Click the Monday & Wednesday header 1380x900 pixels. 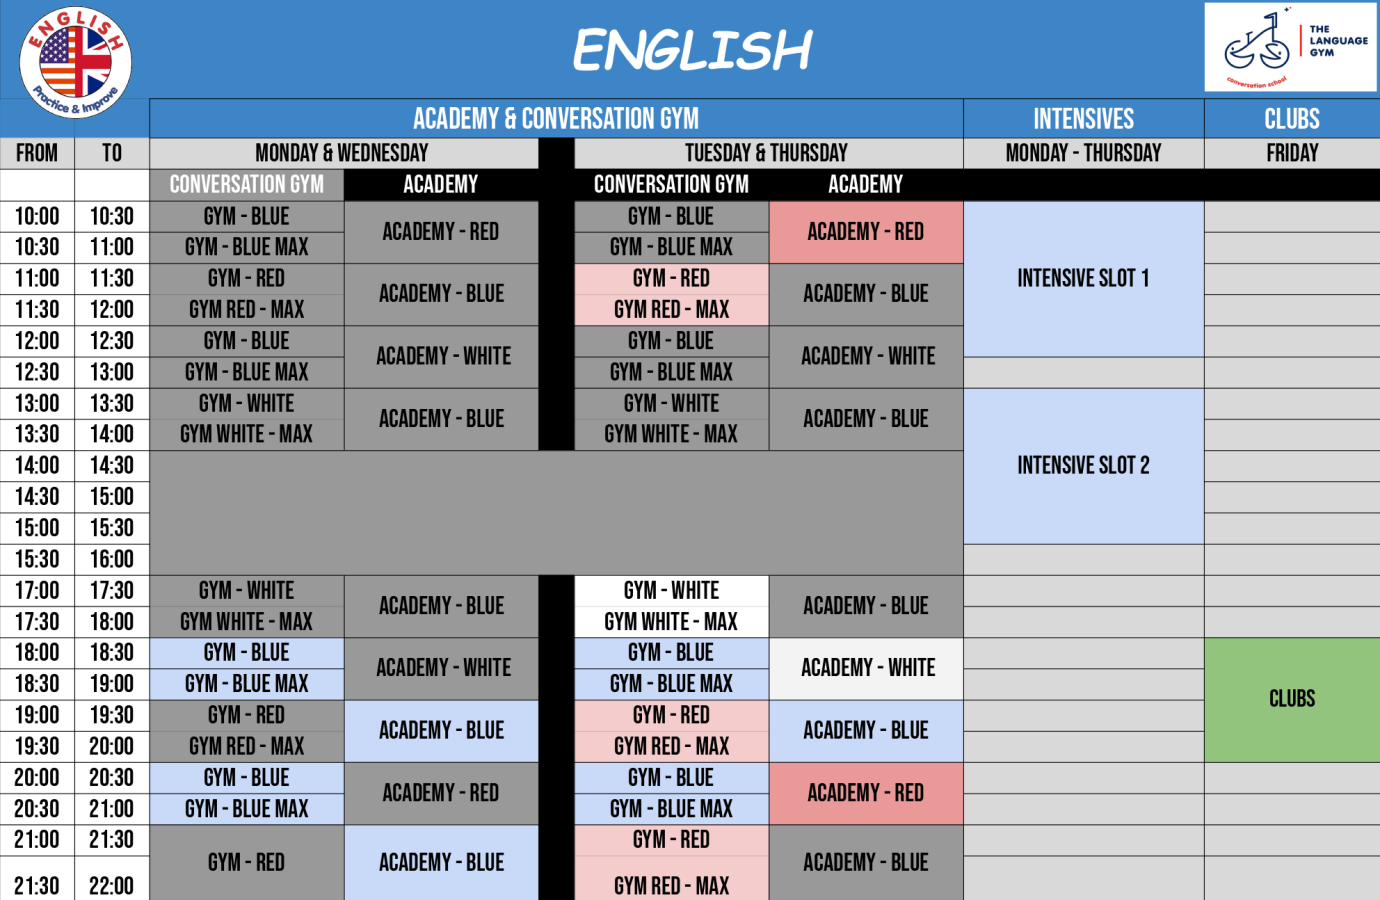343,153
